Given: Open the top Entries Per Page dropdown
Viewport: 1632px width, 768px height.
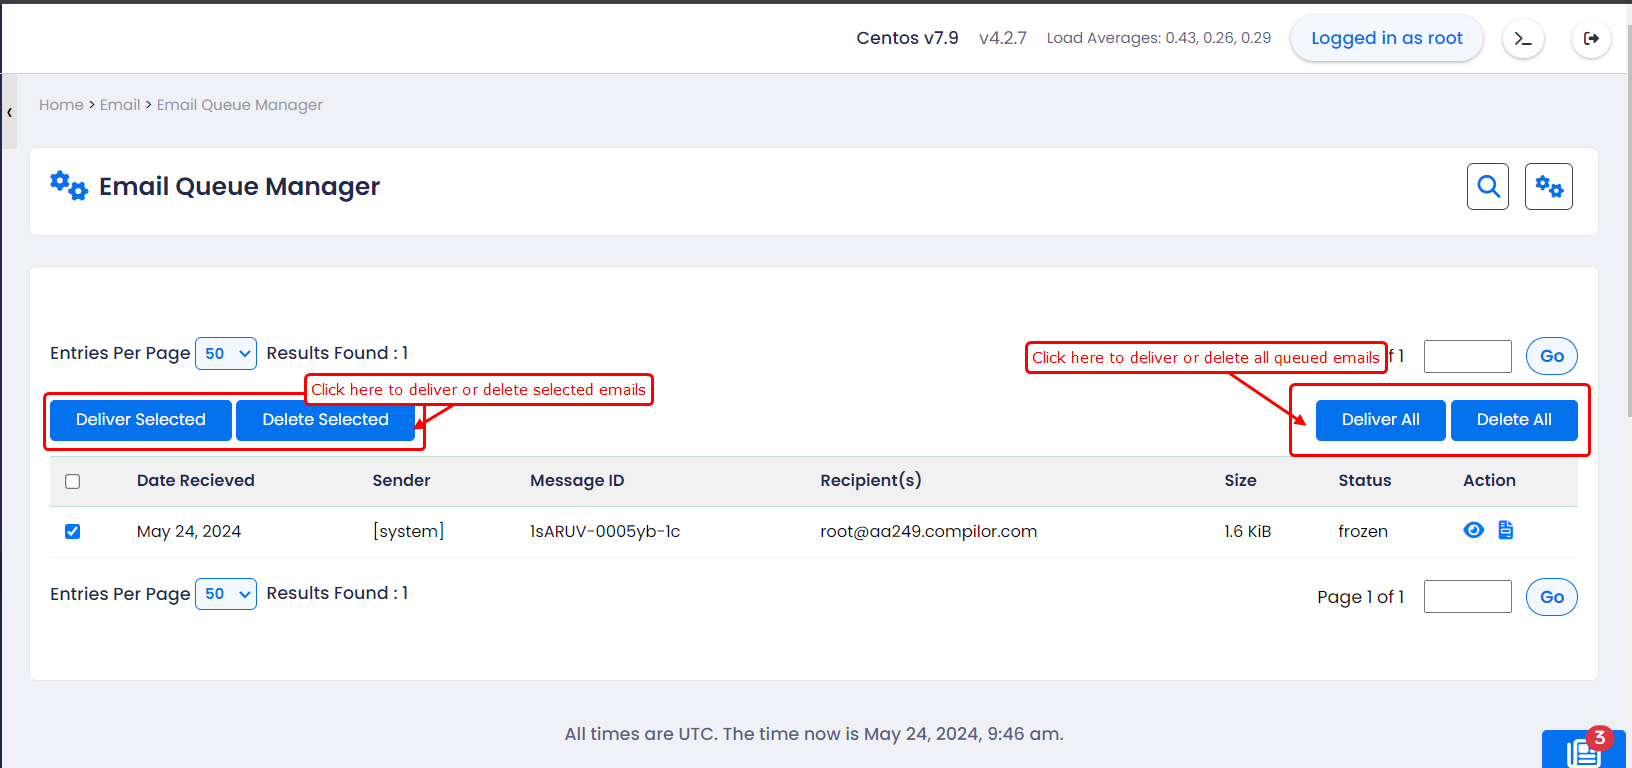Looking at the screenshot, I should point(226,353).
